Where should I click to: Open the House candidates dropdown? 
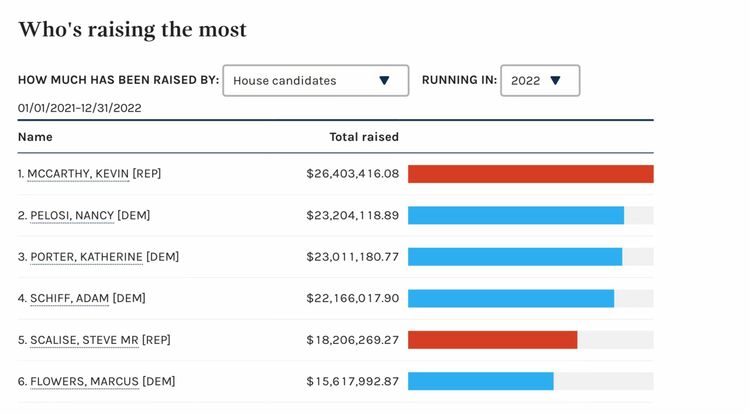coord(316,81)
